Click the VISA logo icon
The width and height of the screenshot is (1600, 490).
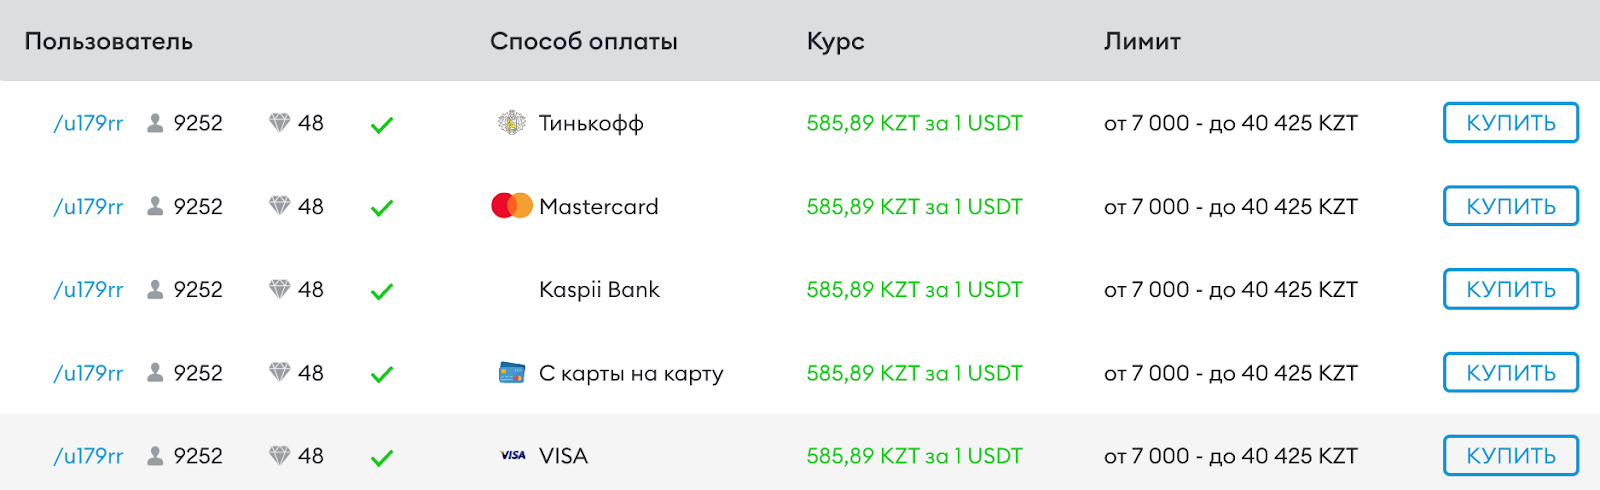(513, 456)
